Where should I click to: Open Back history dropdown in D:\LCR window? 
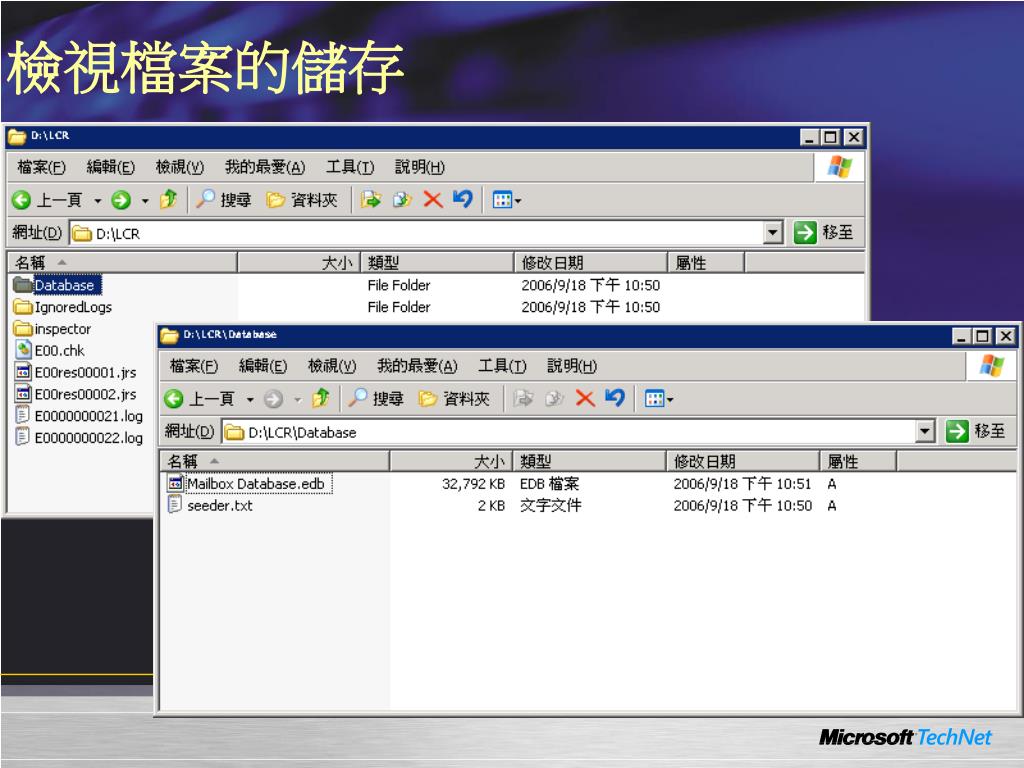tap(97, 200)
